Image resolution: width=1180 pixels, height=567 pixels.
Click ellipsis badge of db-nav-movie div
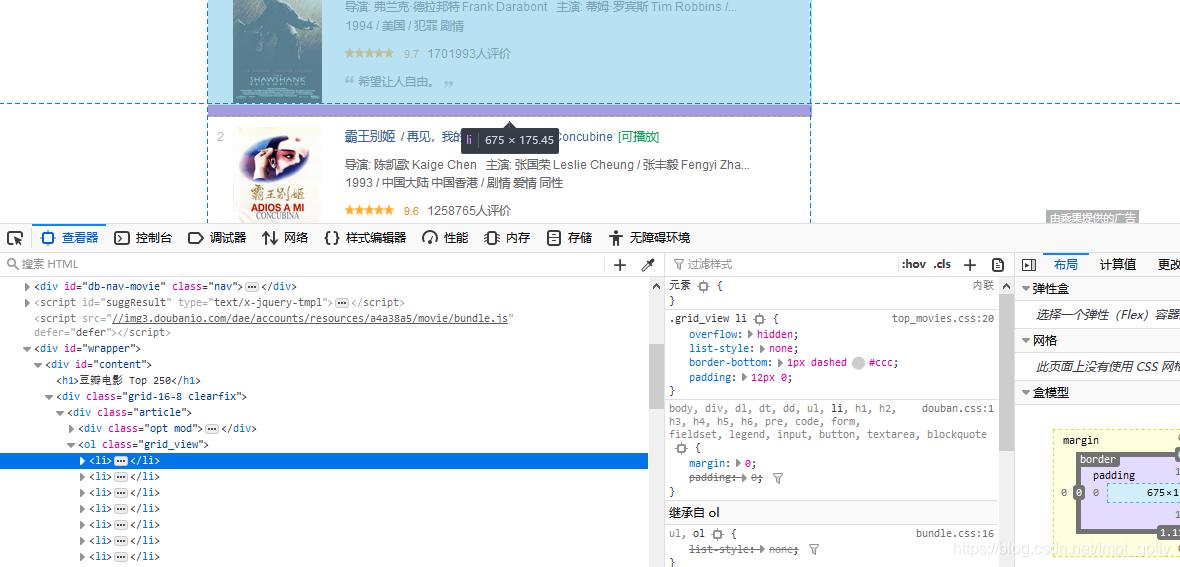point(252,287)
